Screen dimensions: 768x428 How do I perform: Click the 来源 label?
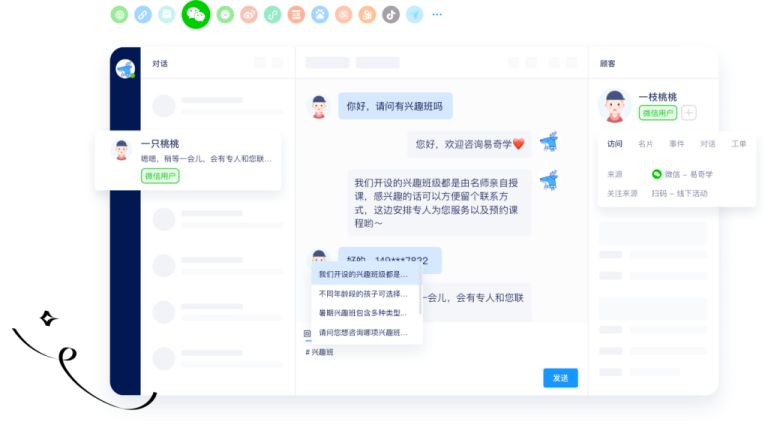coord(615,174)
